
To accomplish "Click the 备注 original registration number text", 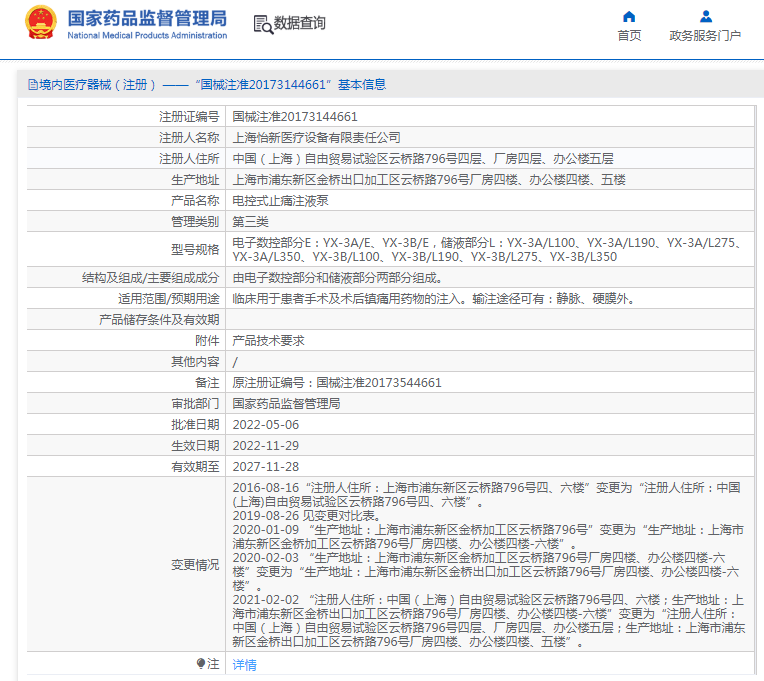I will coord(337,382).
